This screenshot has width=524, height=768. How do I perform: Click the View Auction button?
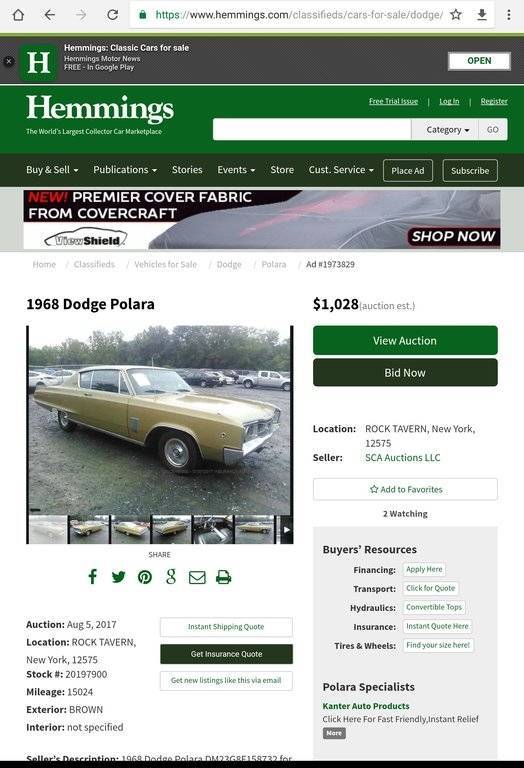click(x=405, y=340)
